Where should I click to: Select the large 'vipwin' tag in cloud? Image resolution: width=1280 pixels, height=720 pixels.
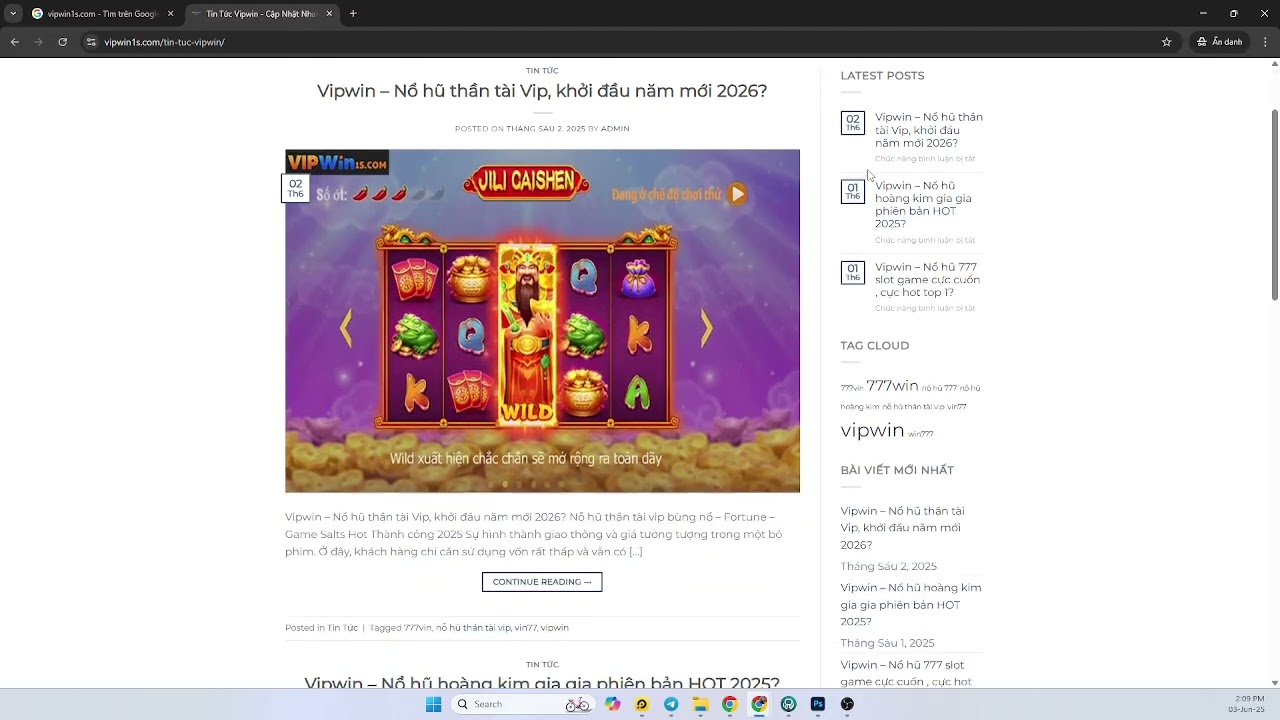point(872,430)
